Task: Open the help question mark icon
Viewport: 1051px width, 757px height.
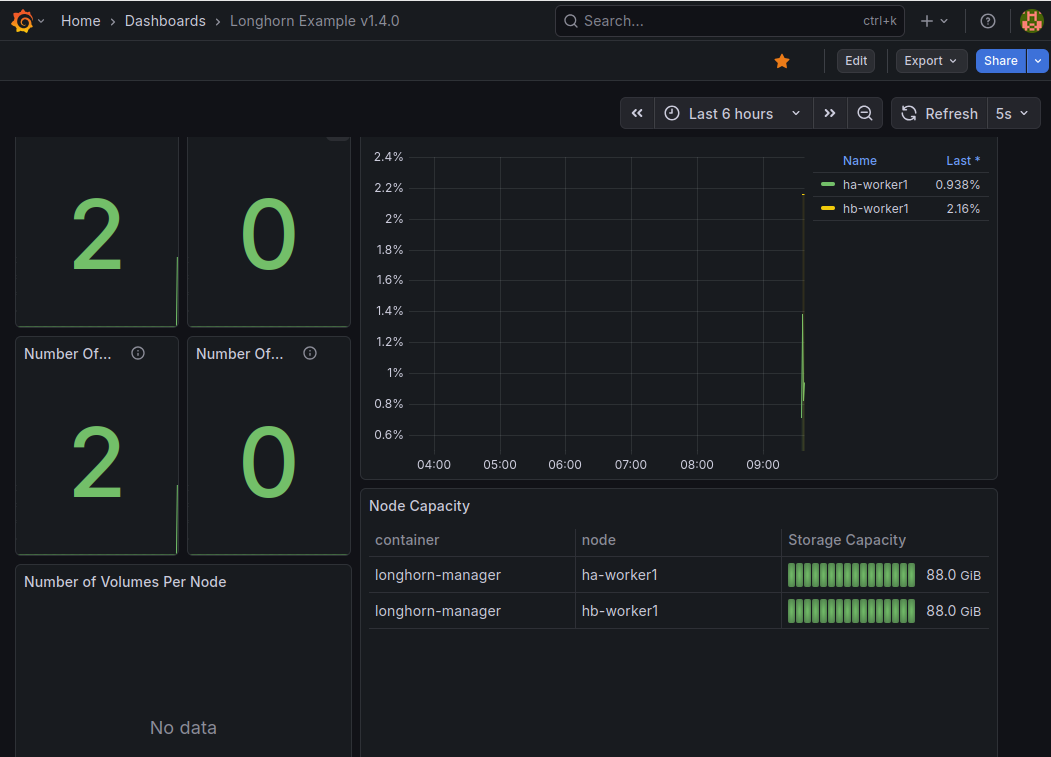Action: coord(988,21)
